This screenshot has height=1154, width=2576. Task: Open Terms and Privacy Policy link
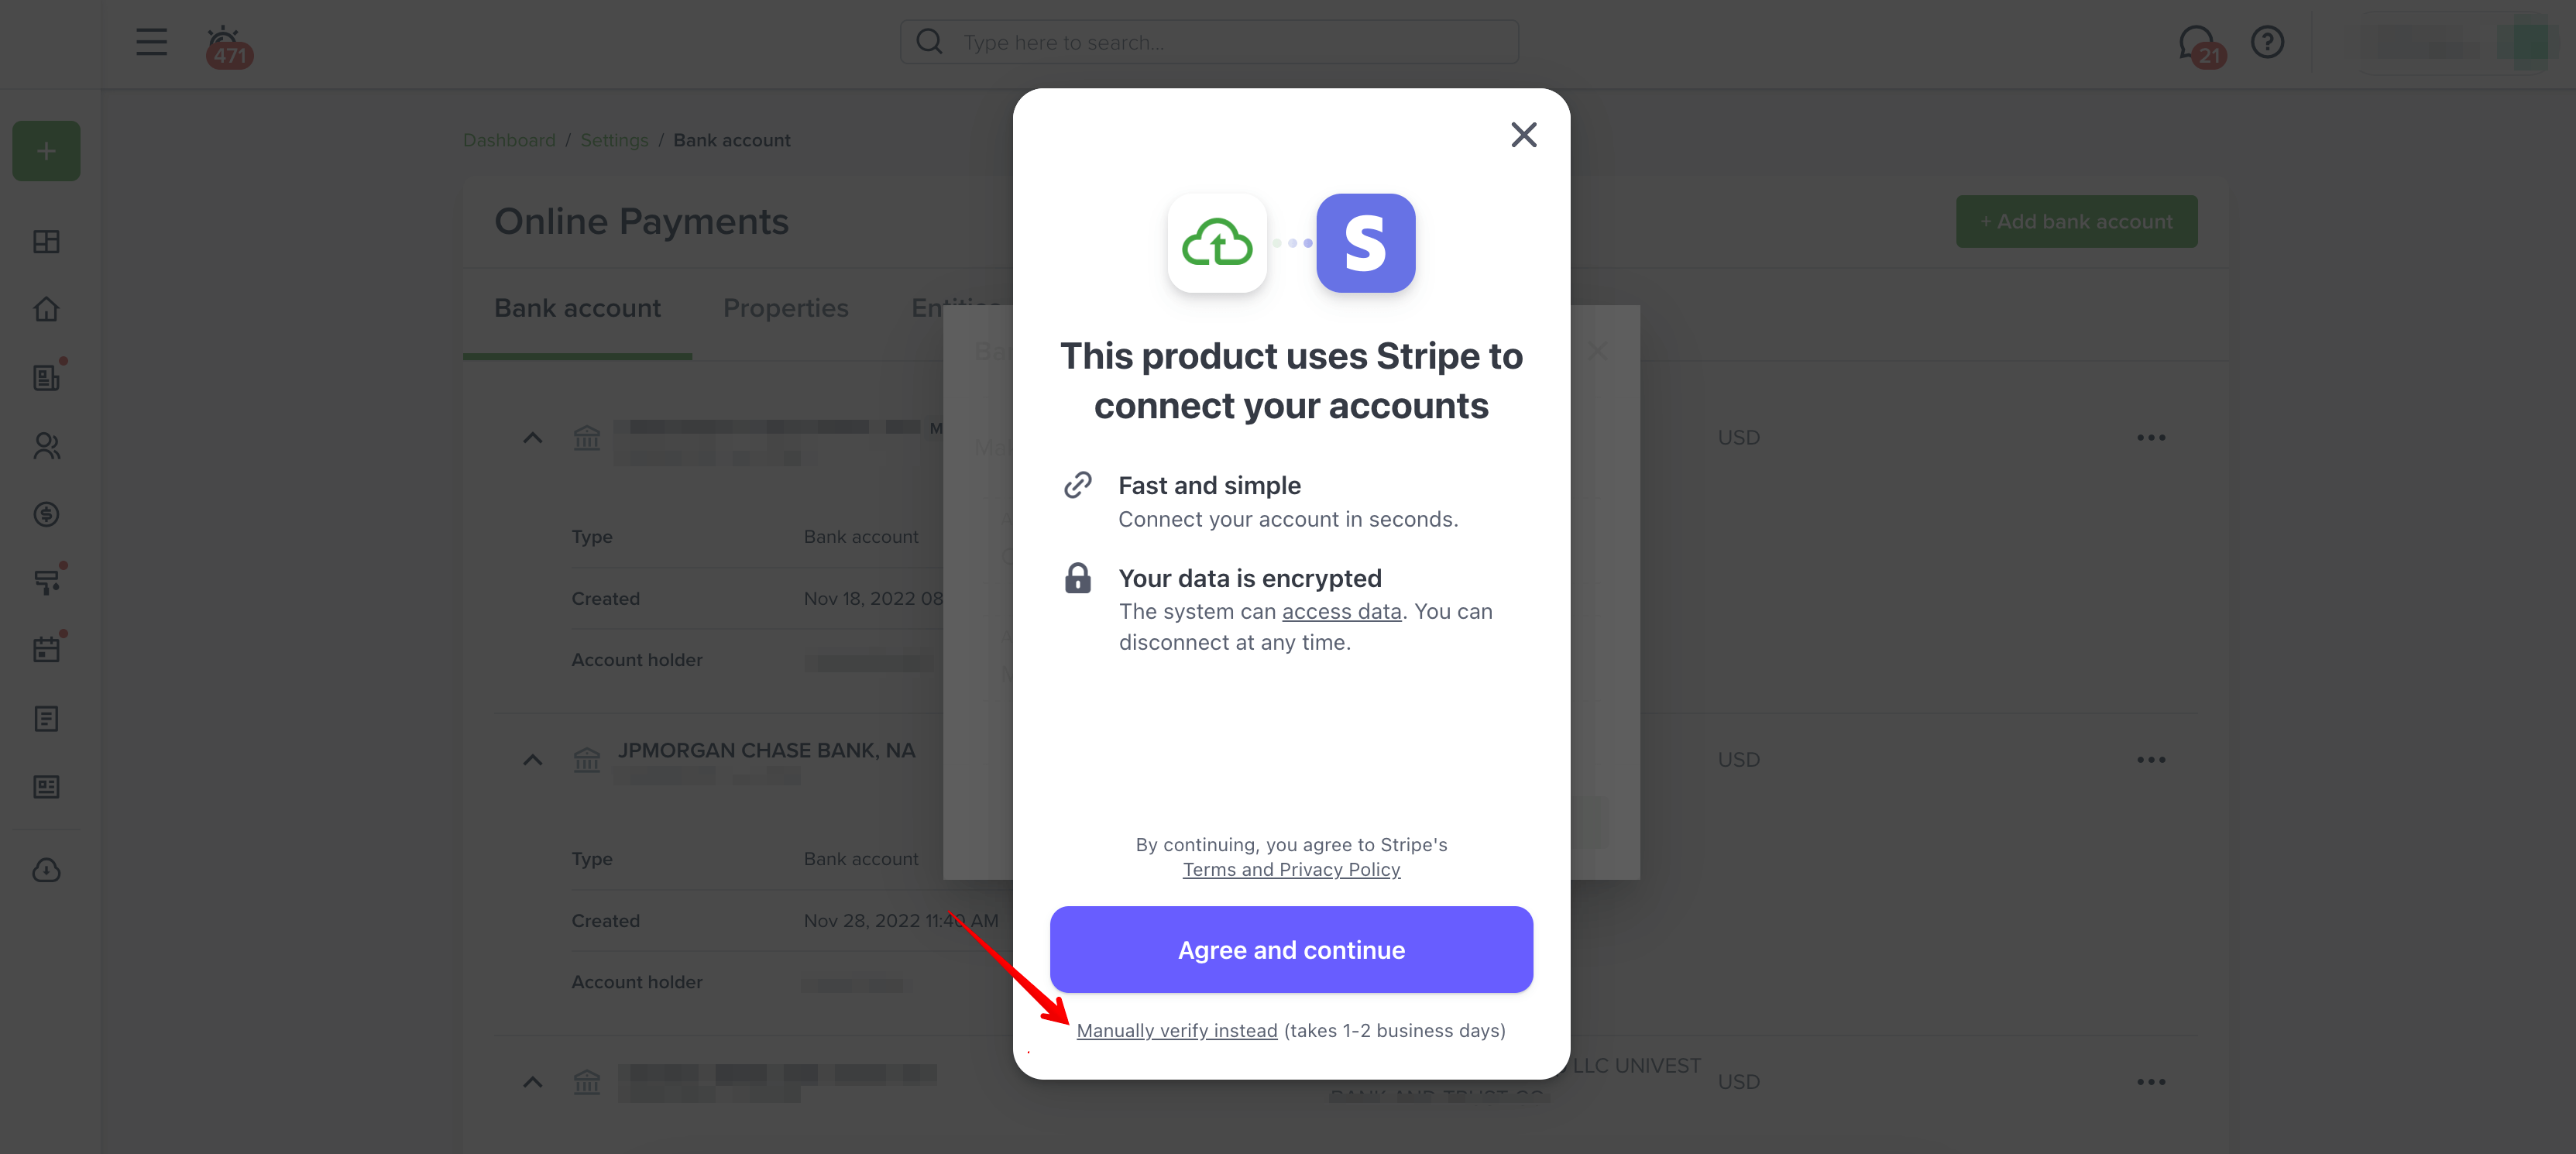pyautogui.click(x=1291, y=870)
